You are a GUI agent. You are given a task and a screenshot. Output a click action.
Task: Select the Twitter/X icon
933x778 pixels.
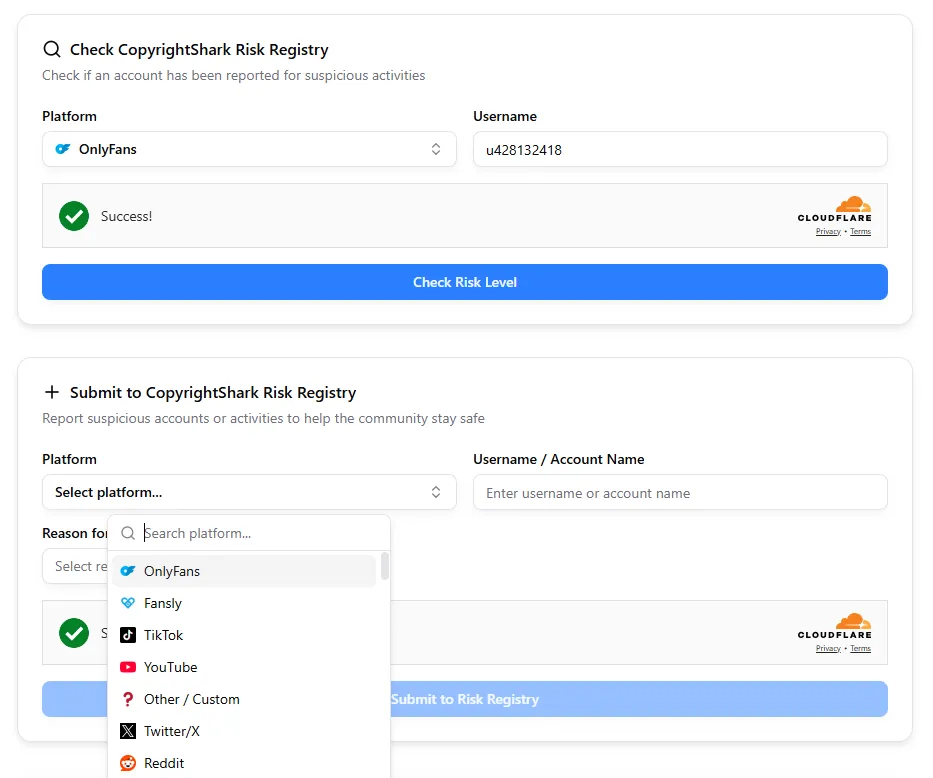[129, 730]
